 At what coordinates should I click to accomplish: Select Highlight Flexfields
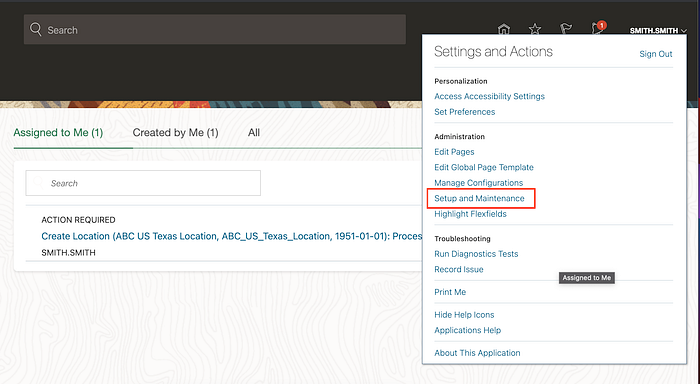click(470, 214)
